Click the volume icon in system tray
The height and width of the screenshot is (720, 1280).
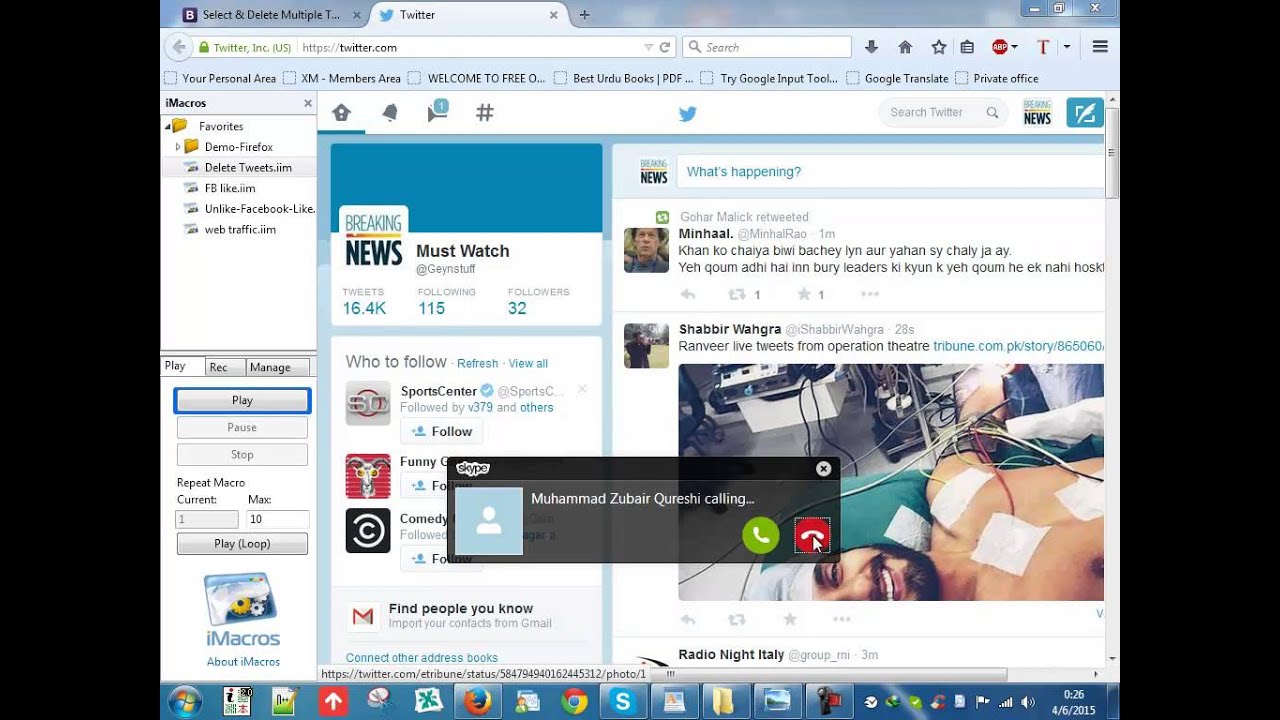coord(1028,702)
